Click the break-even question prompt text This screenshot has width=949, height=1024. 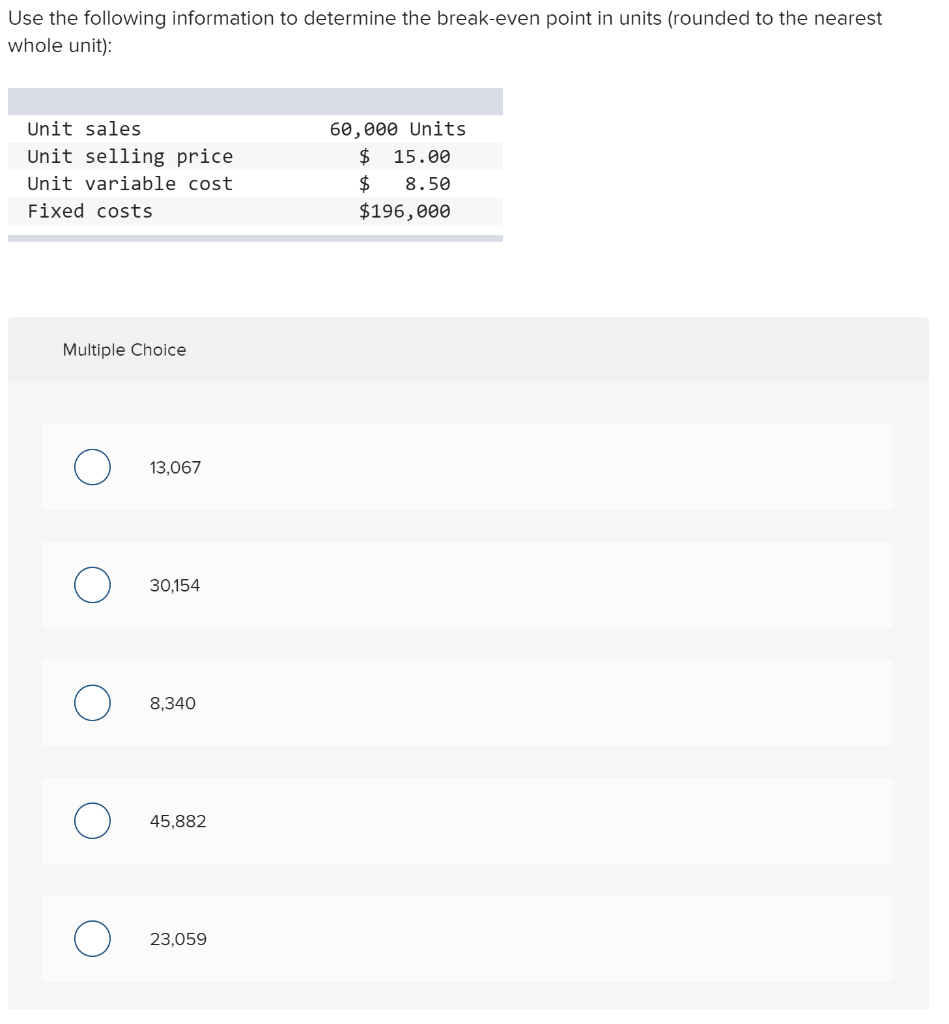tap(445, 19)
